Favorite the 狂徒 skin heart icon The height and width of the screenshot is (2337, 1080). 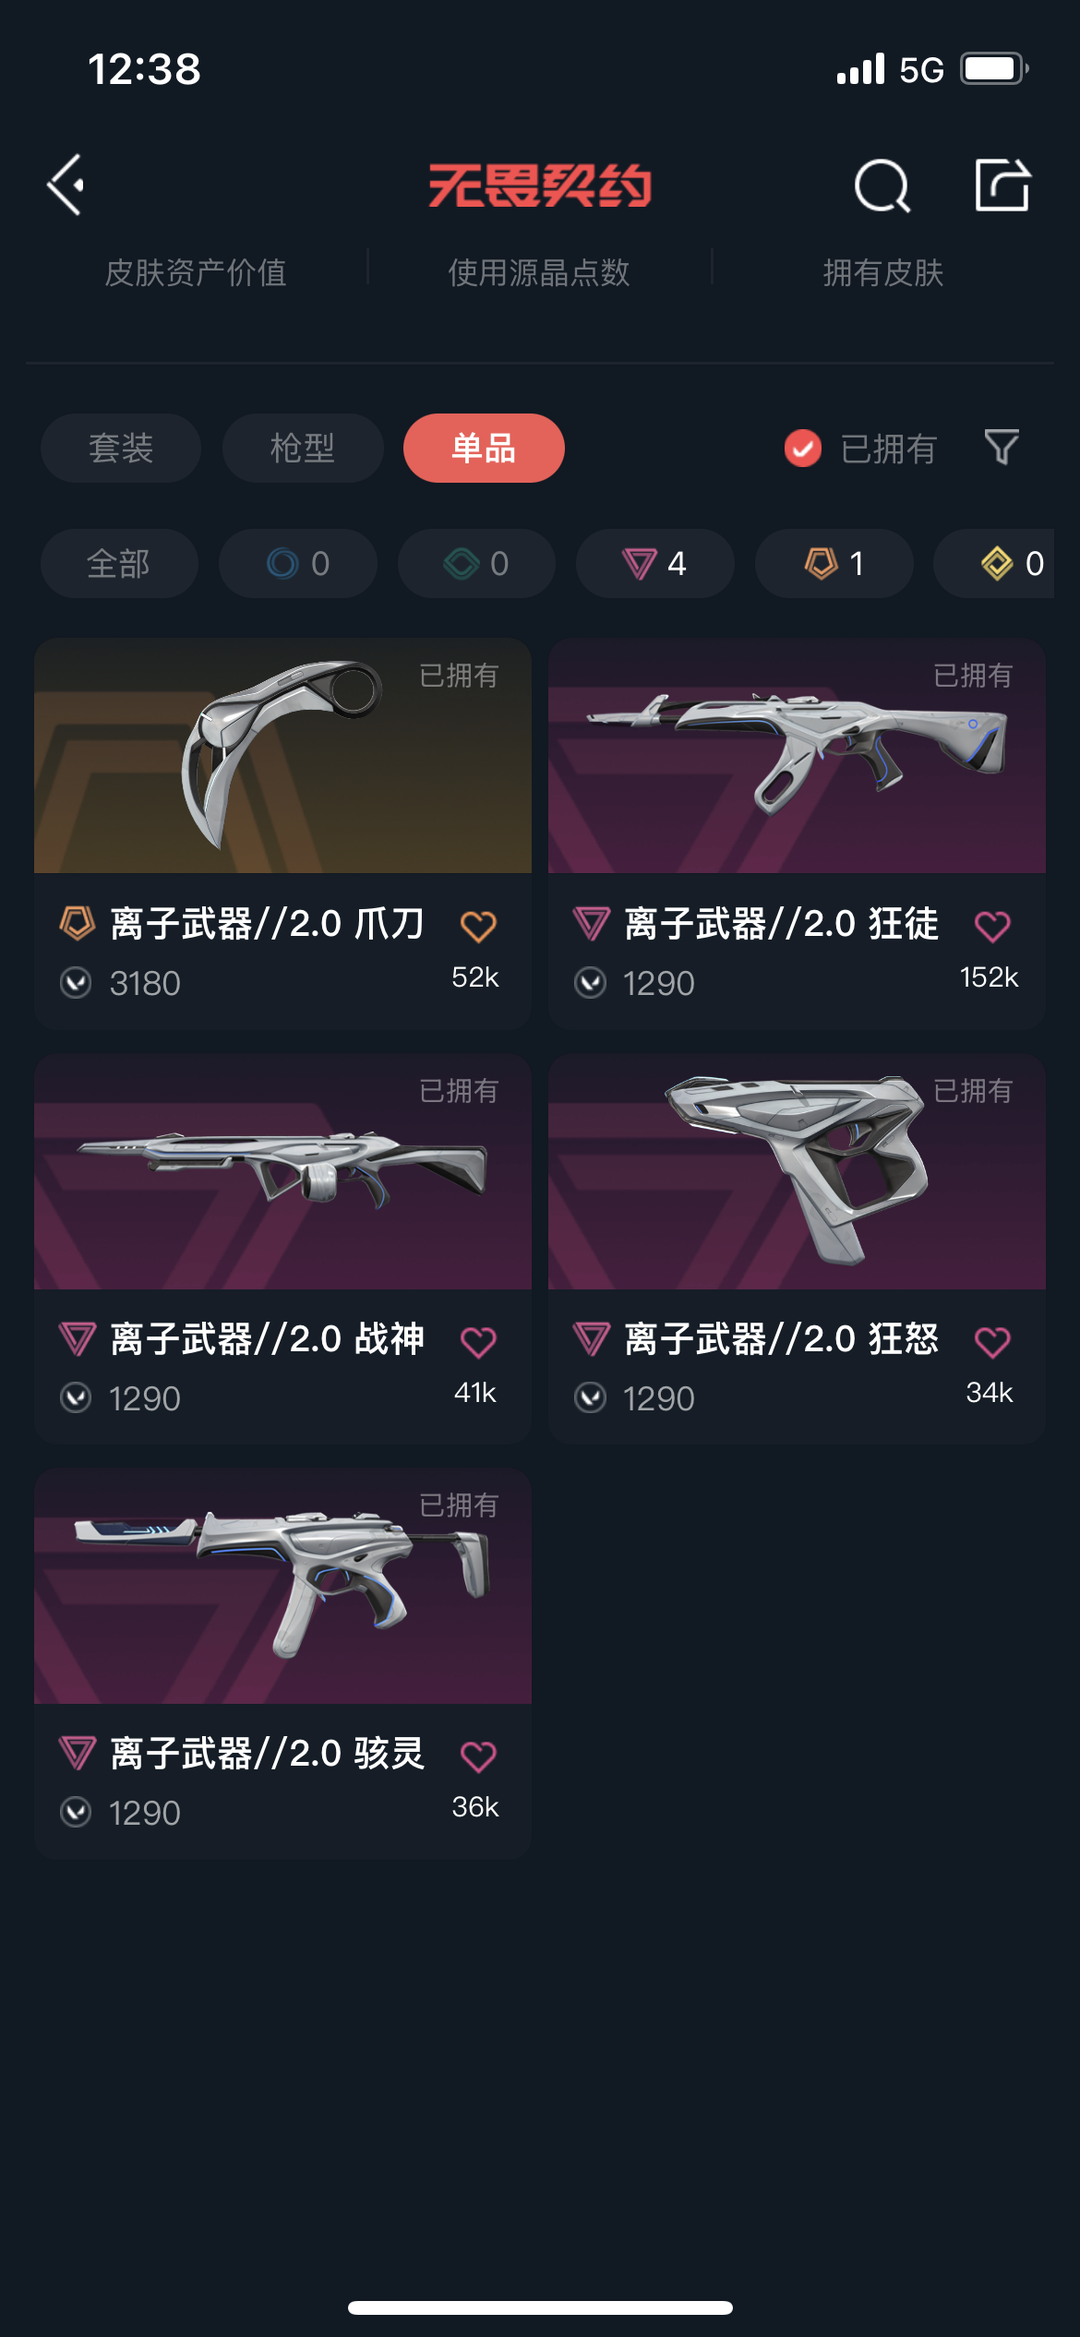[992, 926]
